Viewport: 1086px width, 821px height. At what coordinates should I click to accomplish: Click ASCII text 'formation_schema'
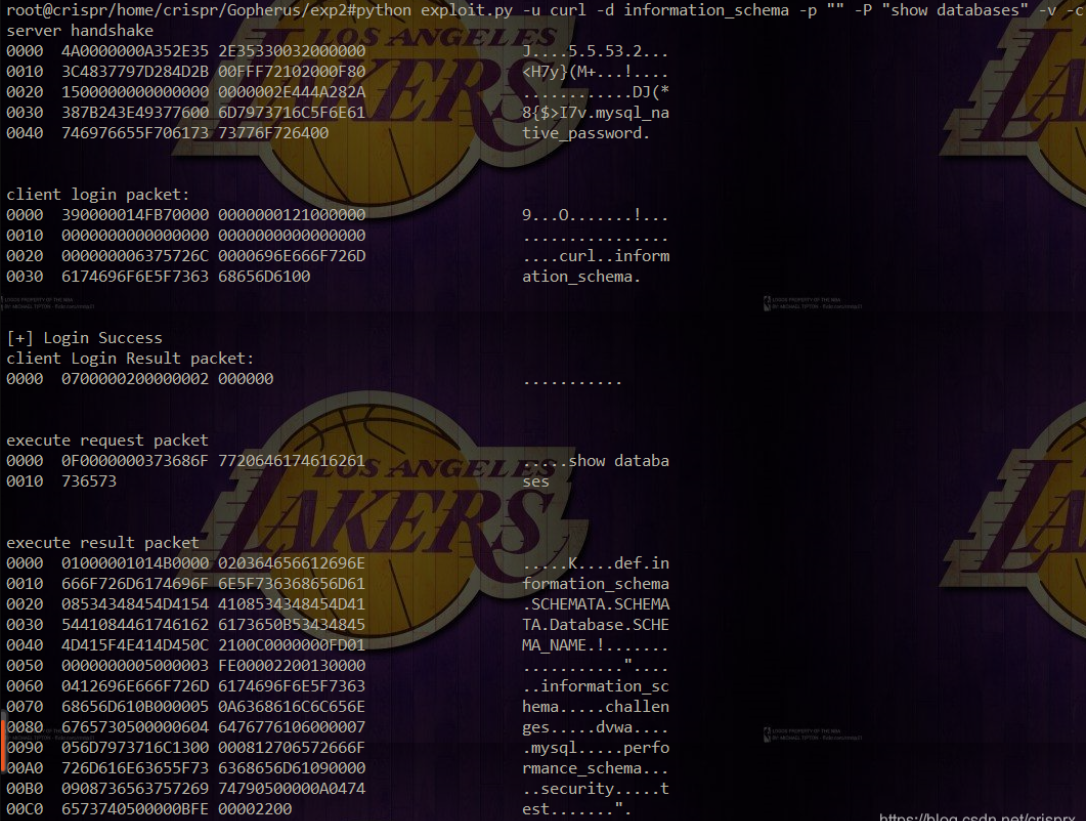pos(596,584)
